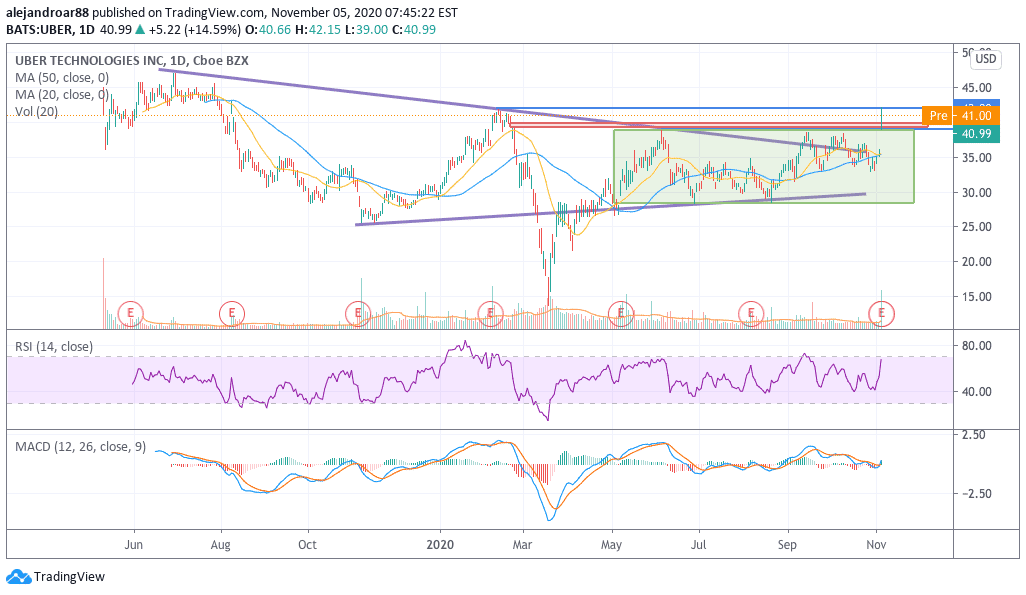Click the bold 2020 year label

click(440, 545)
